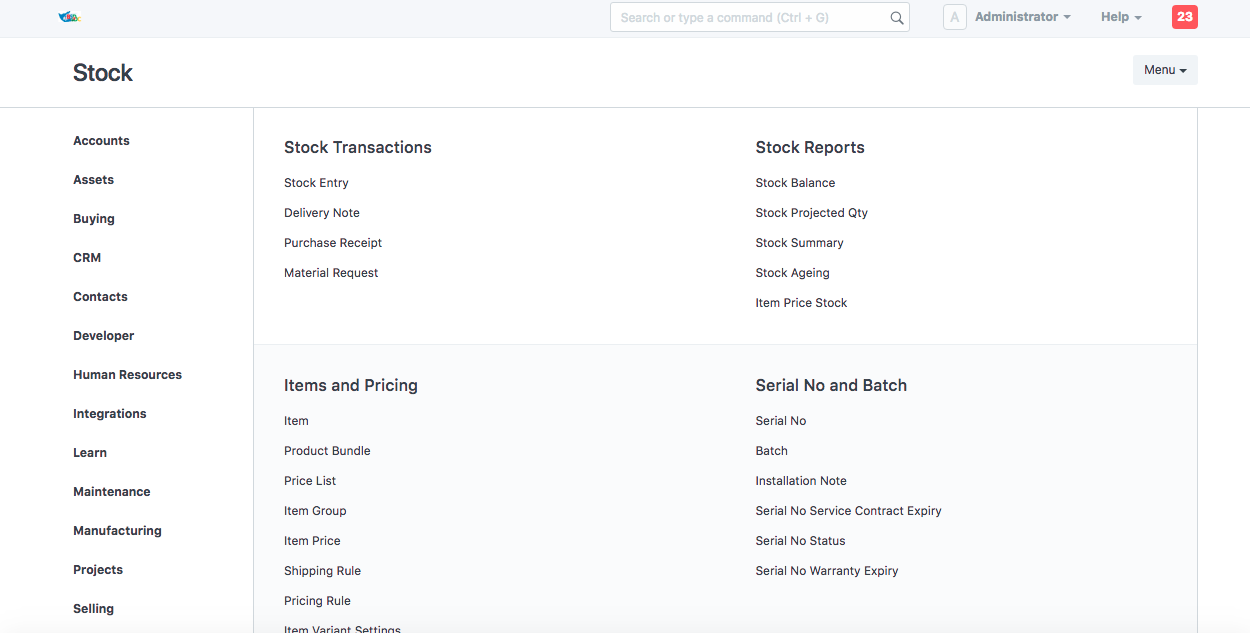Viewport: 1250px width, 633px height.
Task: Open Material Request
Action: point(331,273)
